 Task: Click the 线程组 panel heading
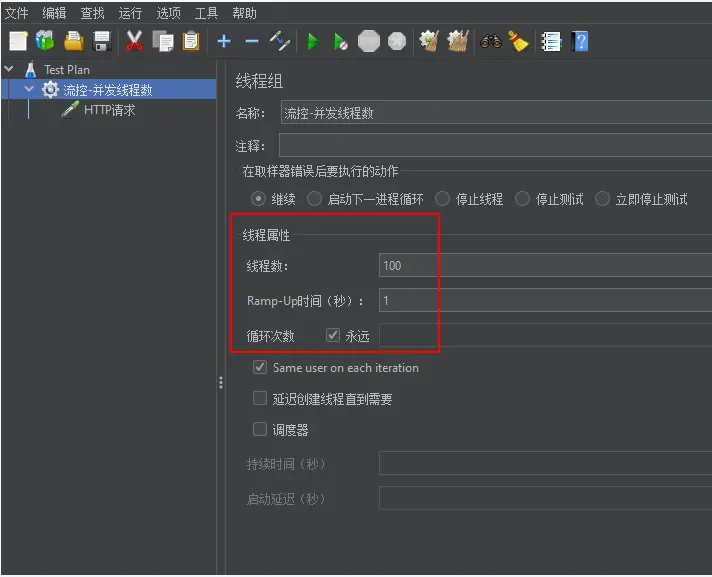coord(259,81)
